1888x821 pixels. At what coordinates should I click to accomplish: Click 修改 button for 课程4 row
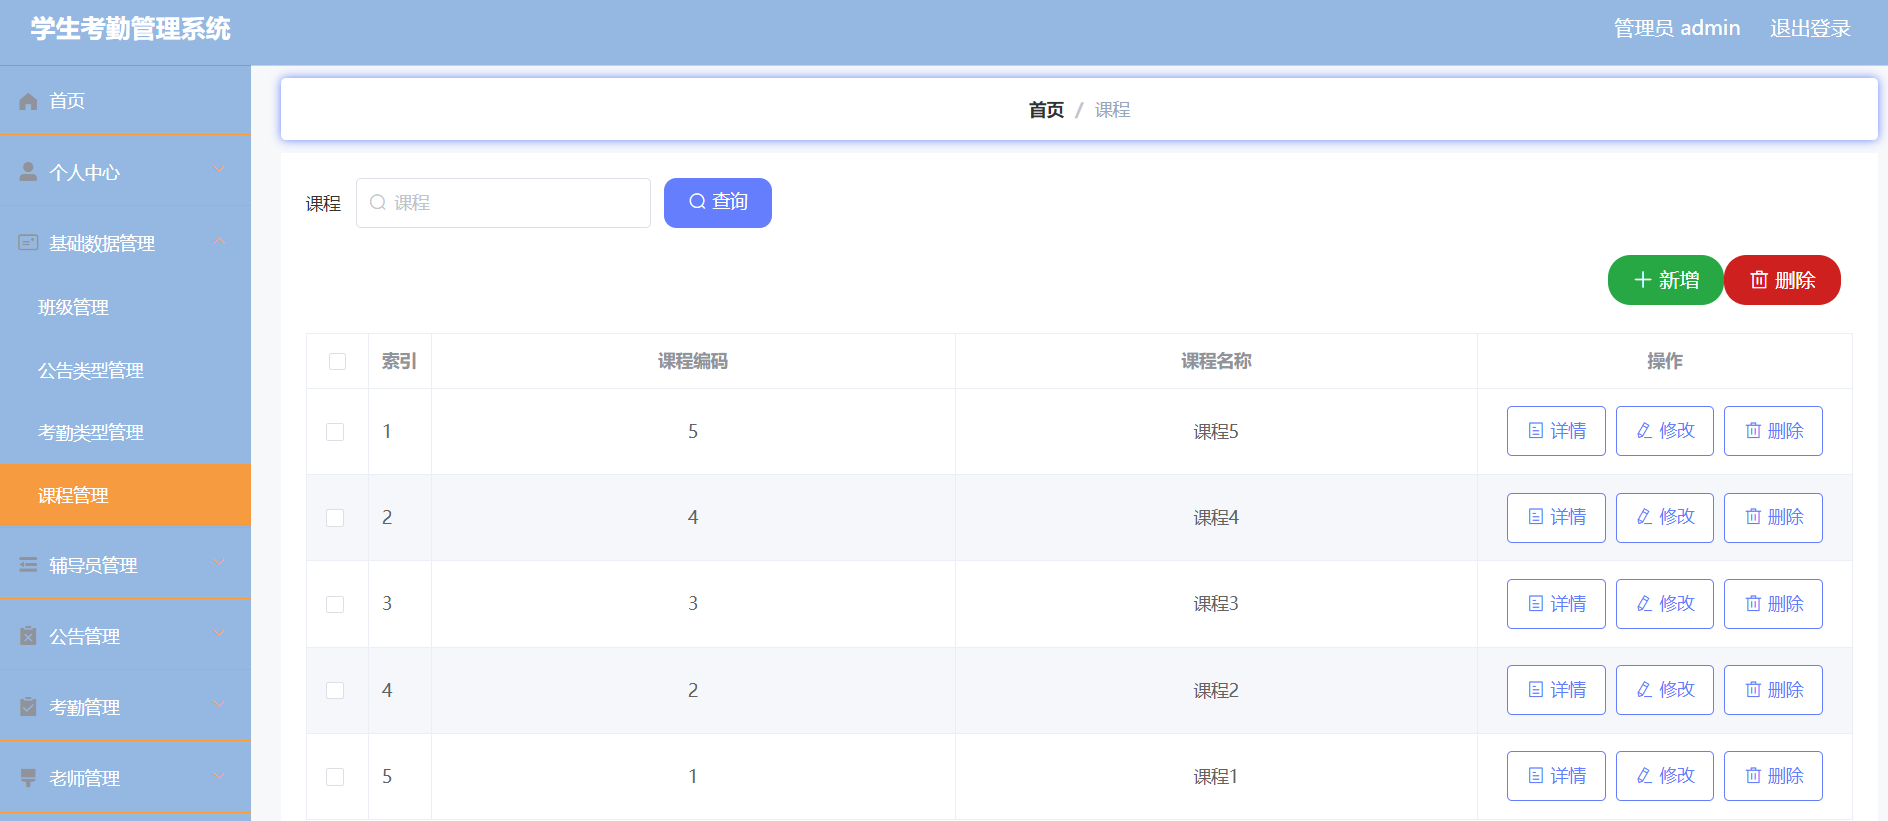coord(1664,517)
